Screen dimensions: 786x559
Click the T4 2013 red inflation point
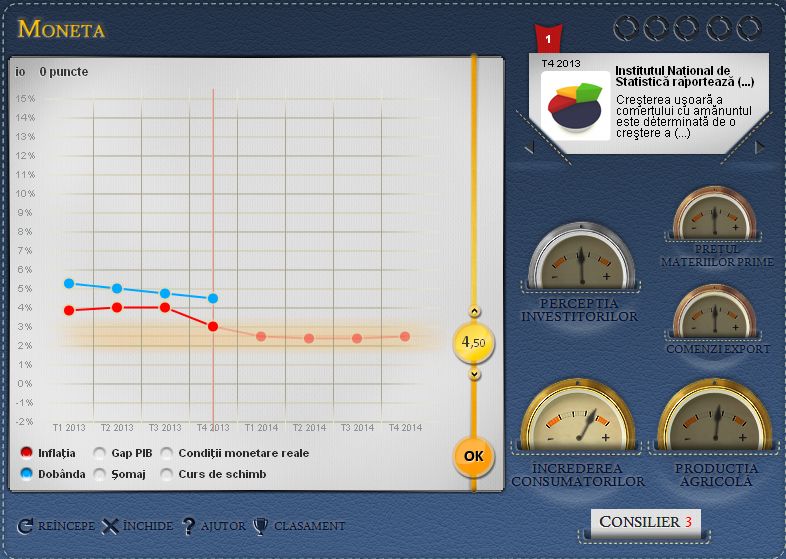click(x=213, y=326)
